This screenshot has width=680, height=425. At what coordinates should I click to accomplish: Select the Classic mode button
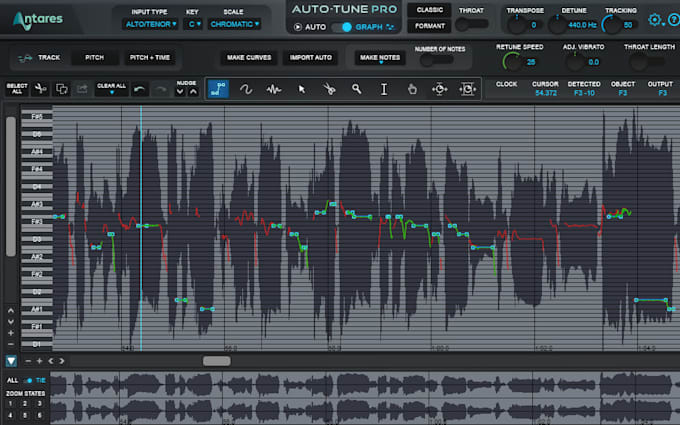point(429,10)
